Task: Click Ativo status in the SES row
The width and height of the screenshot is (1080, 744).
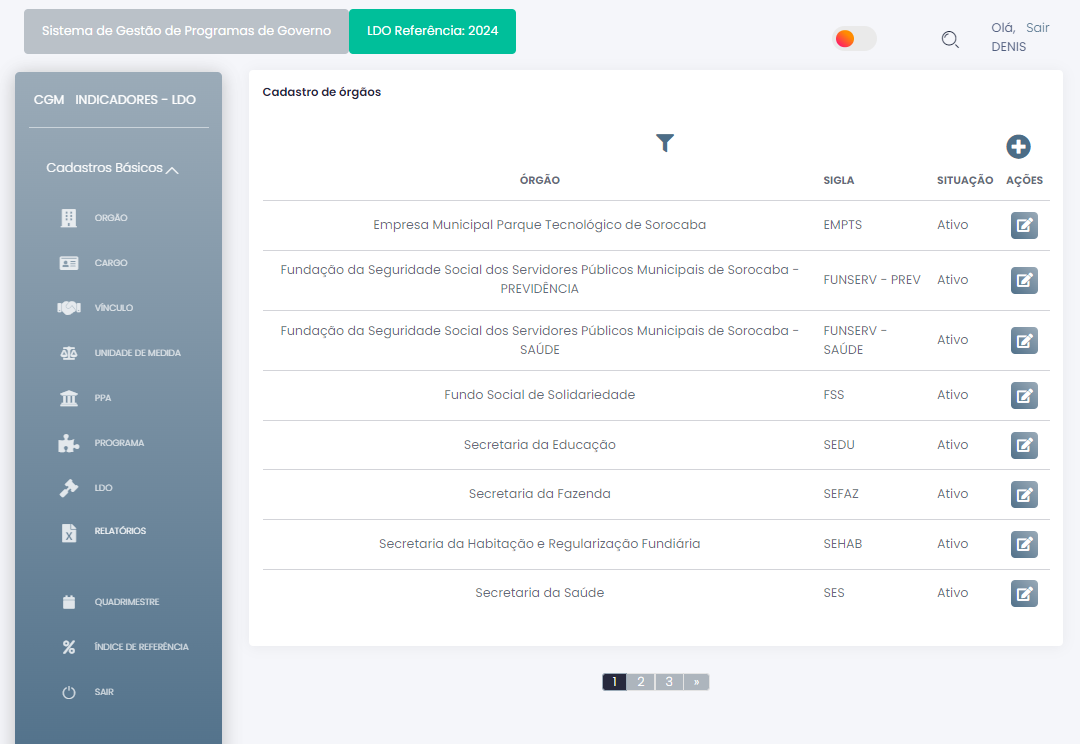Action: point(952,593)
